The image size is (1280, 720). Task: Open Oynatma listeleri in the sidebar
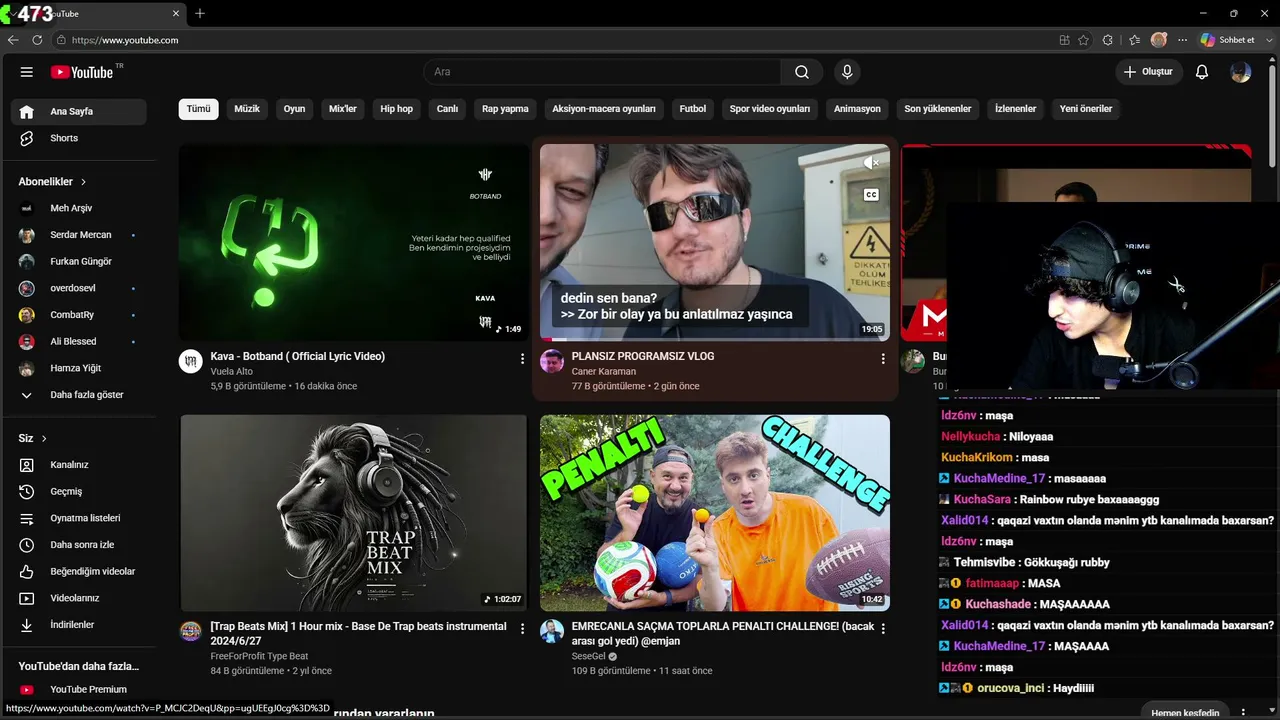tap(79, 518)
